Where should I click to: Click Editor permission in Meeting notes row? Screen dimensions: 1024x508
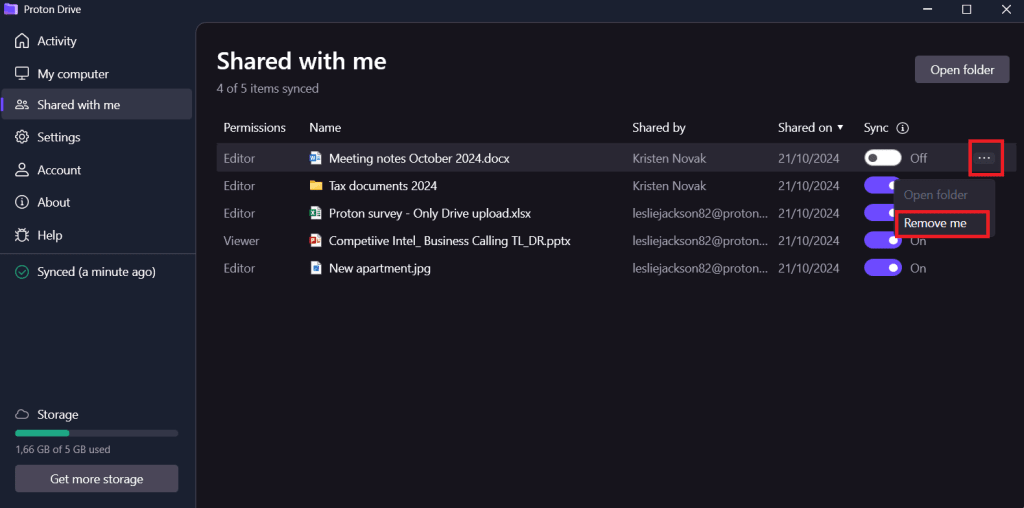pos(239,158)
